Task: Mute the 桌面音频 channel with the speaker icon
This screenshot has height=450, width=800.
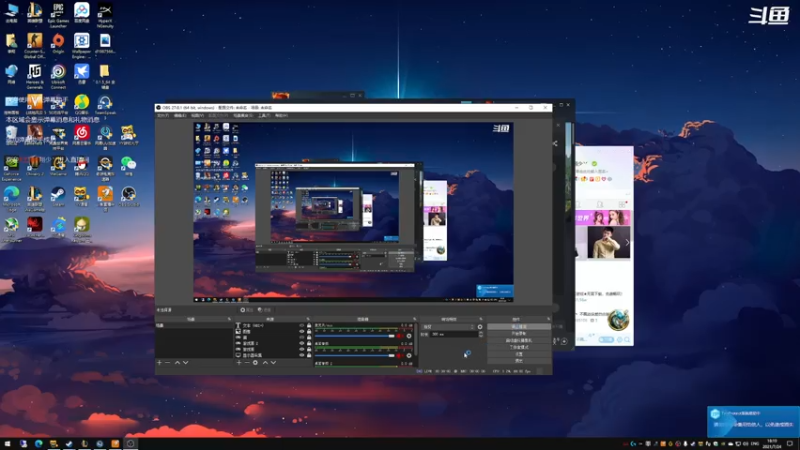Action: [x=400, y=356]
